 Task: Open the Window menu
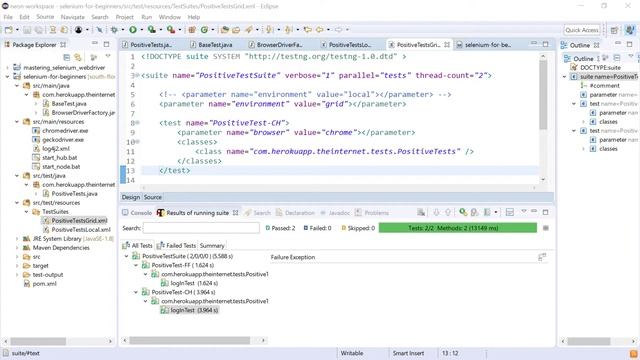point(169,17)
